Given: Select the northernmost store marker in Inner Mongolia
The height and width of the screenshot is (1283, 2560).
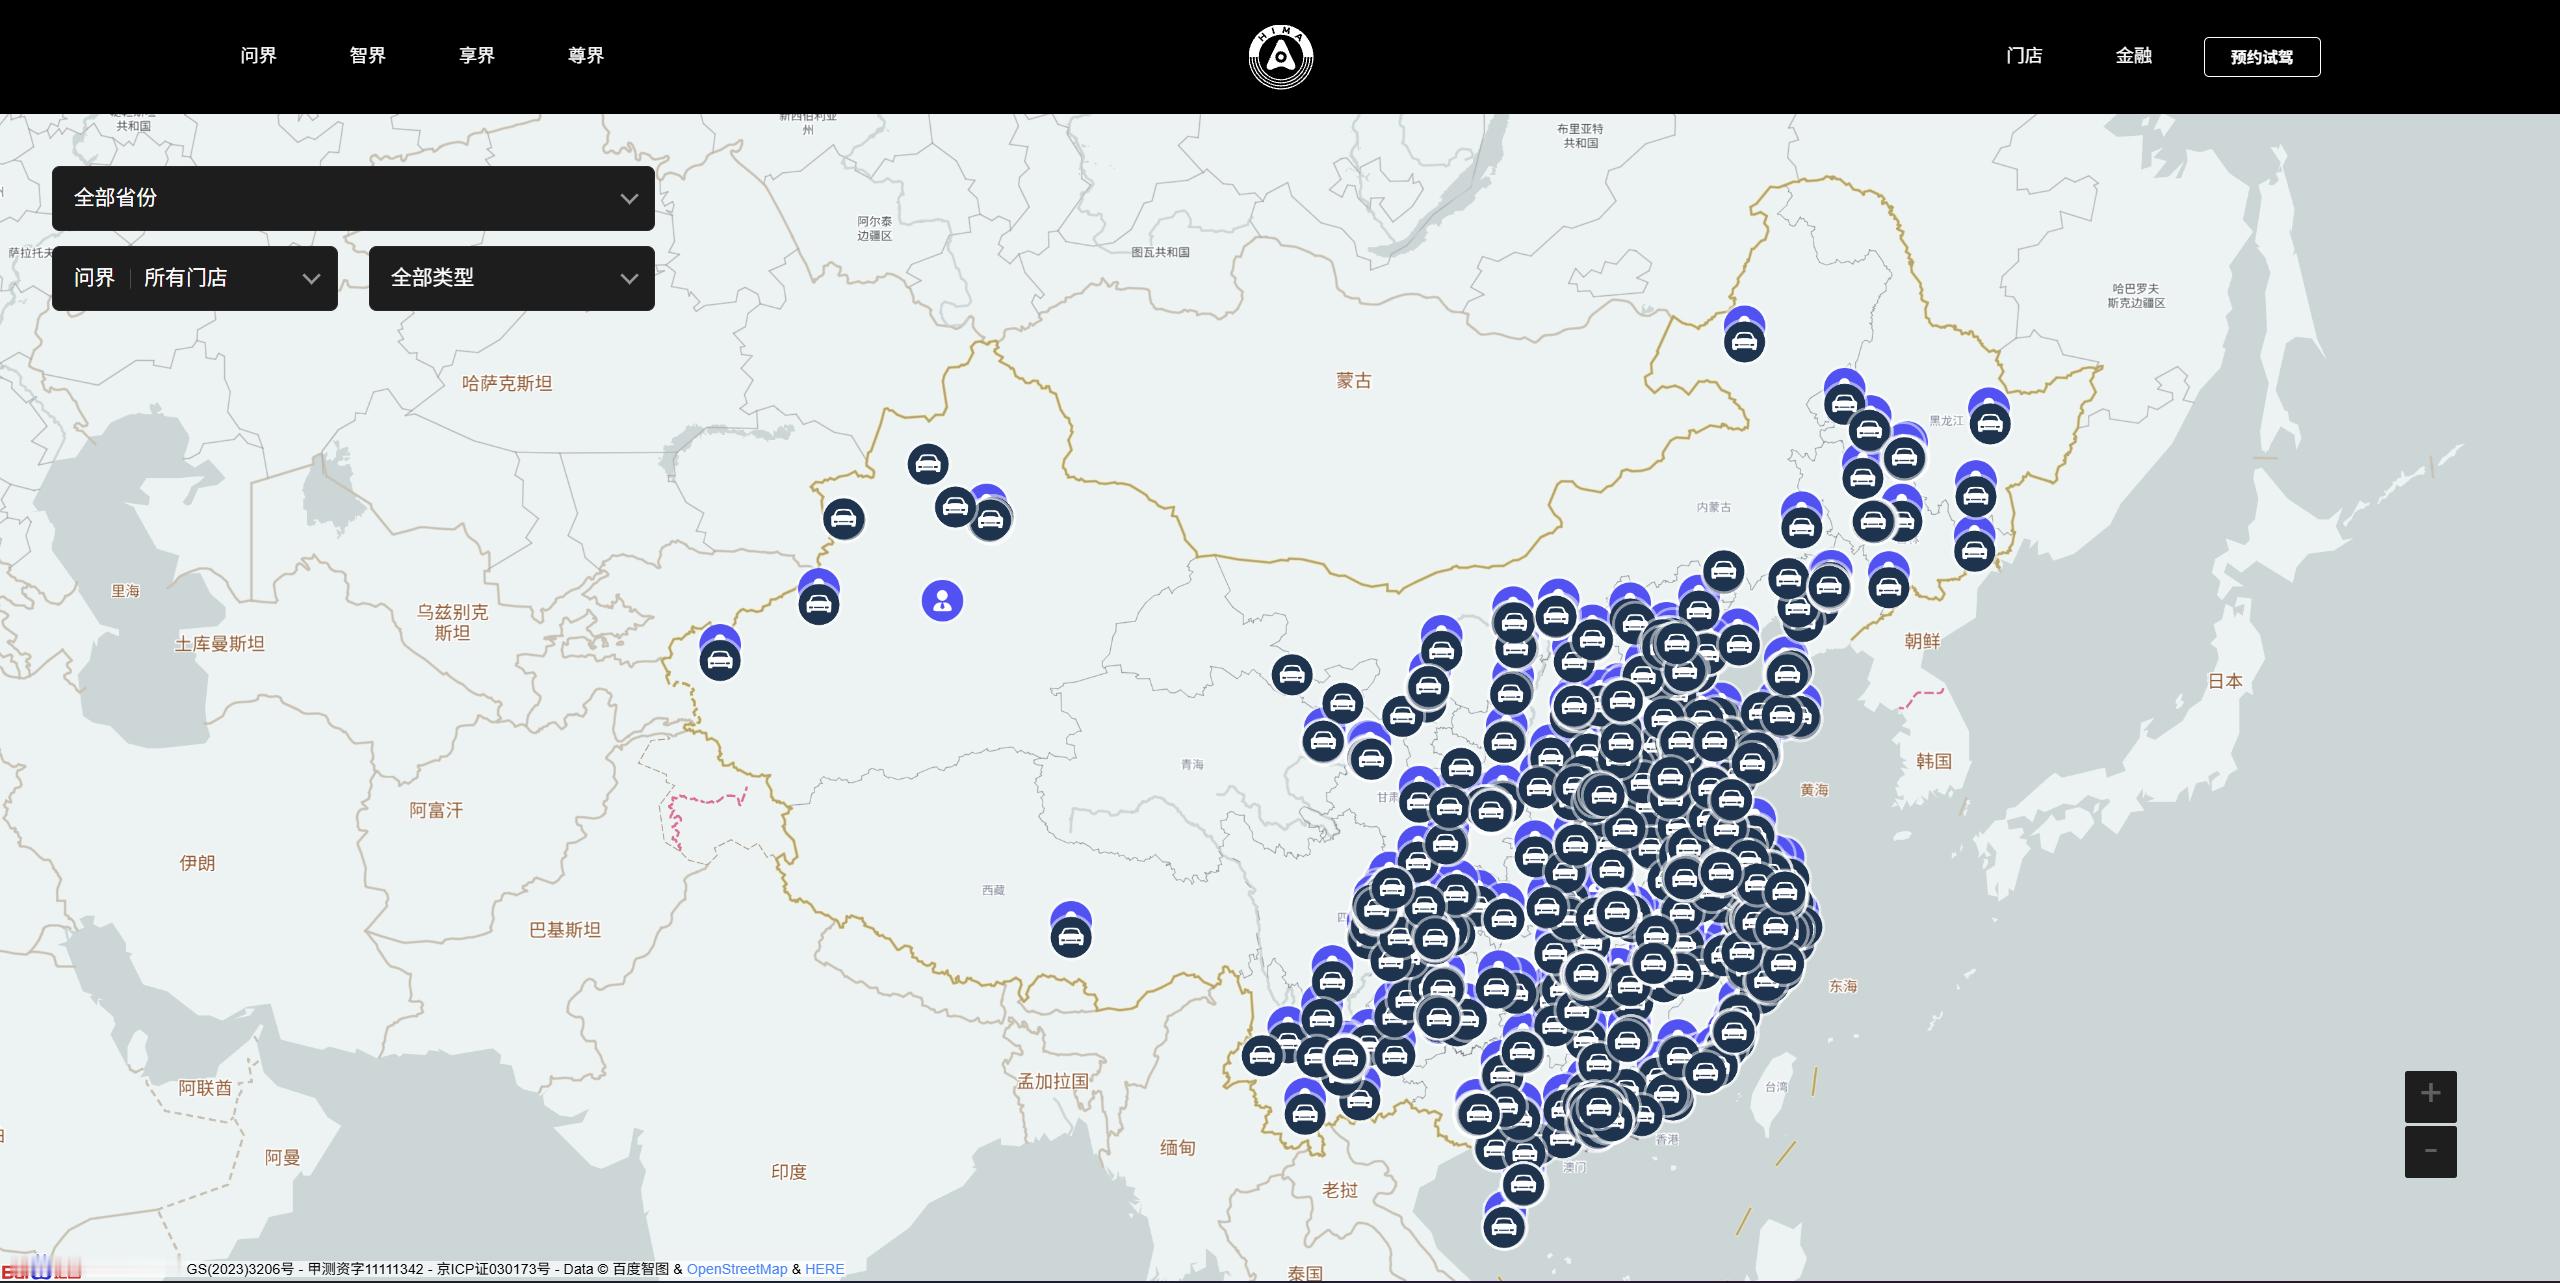Looking at the screenshot, I should pos(1744,341).
